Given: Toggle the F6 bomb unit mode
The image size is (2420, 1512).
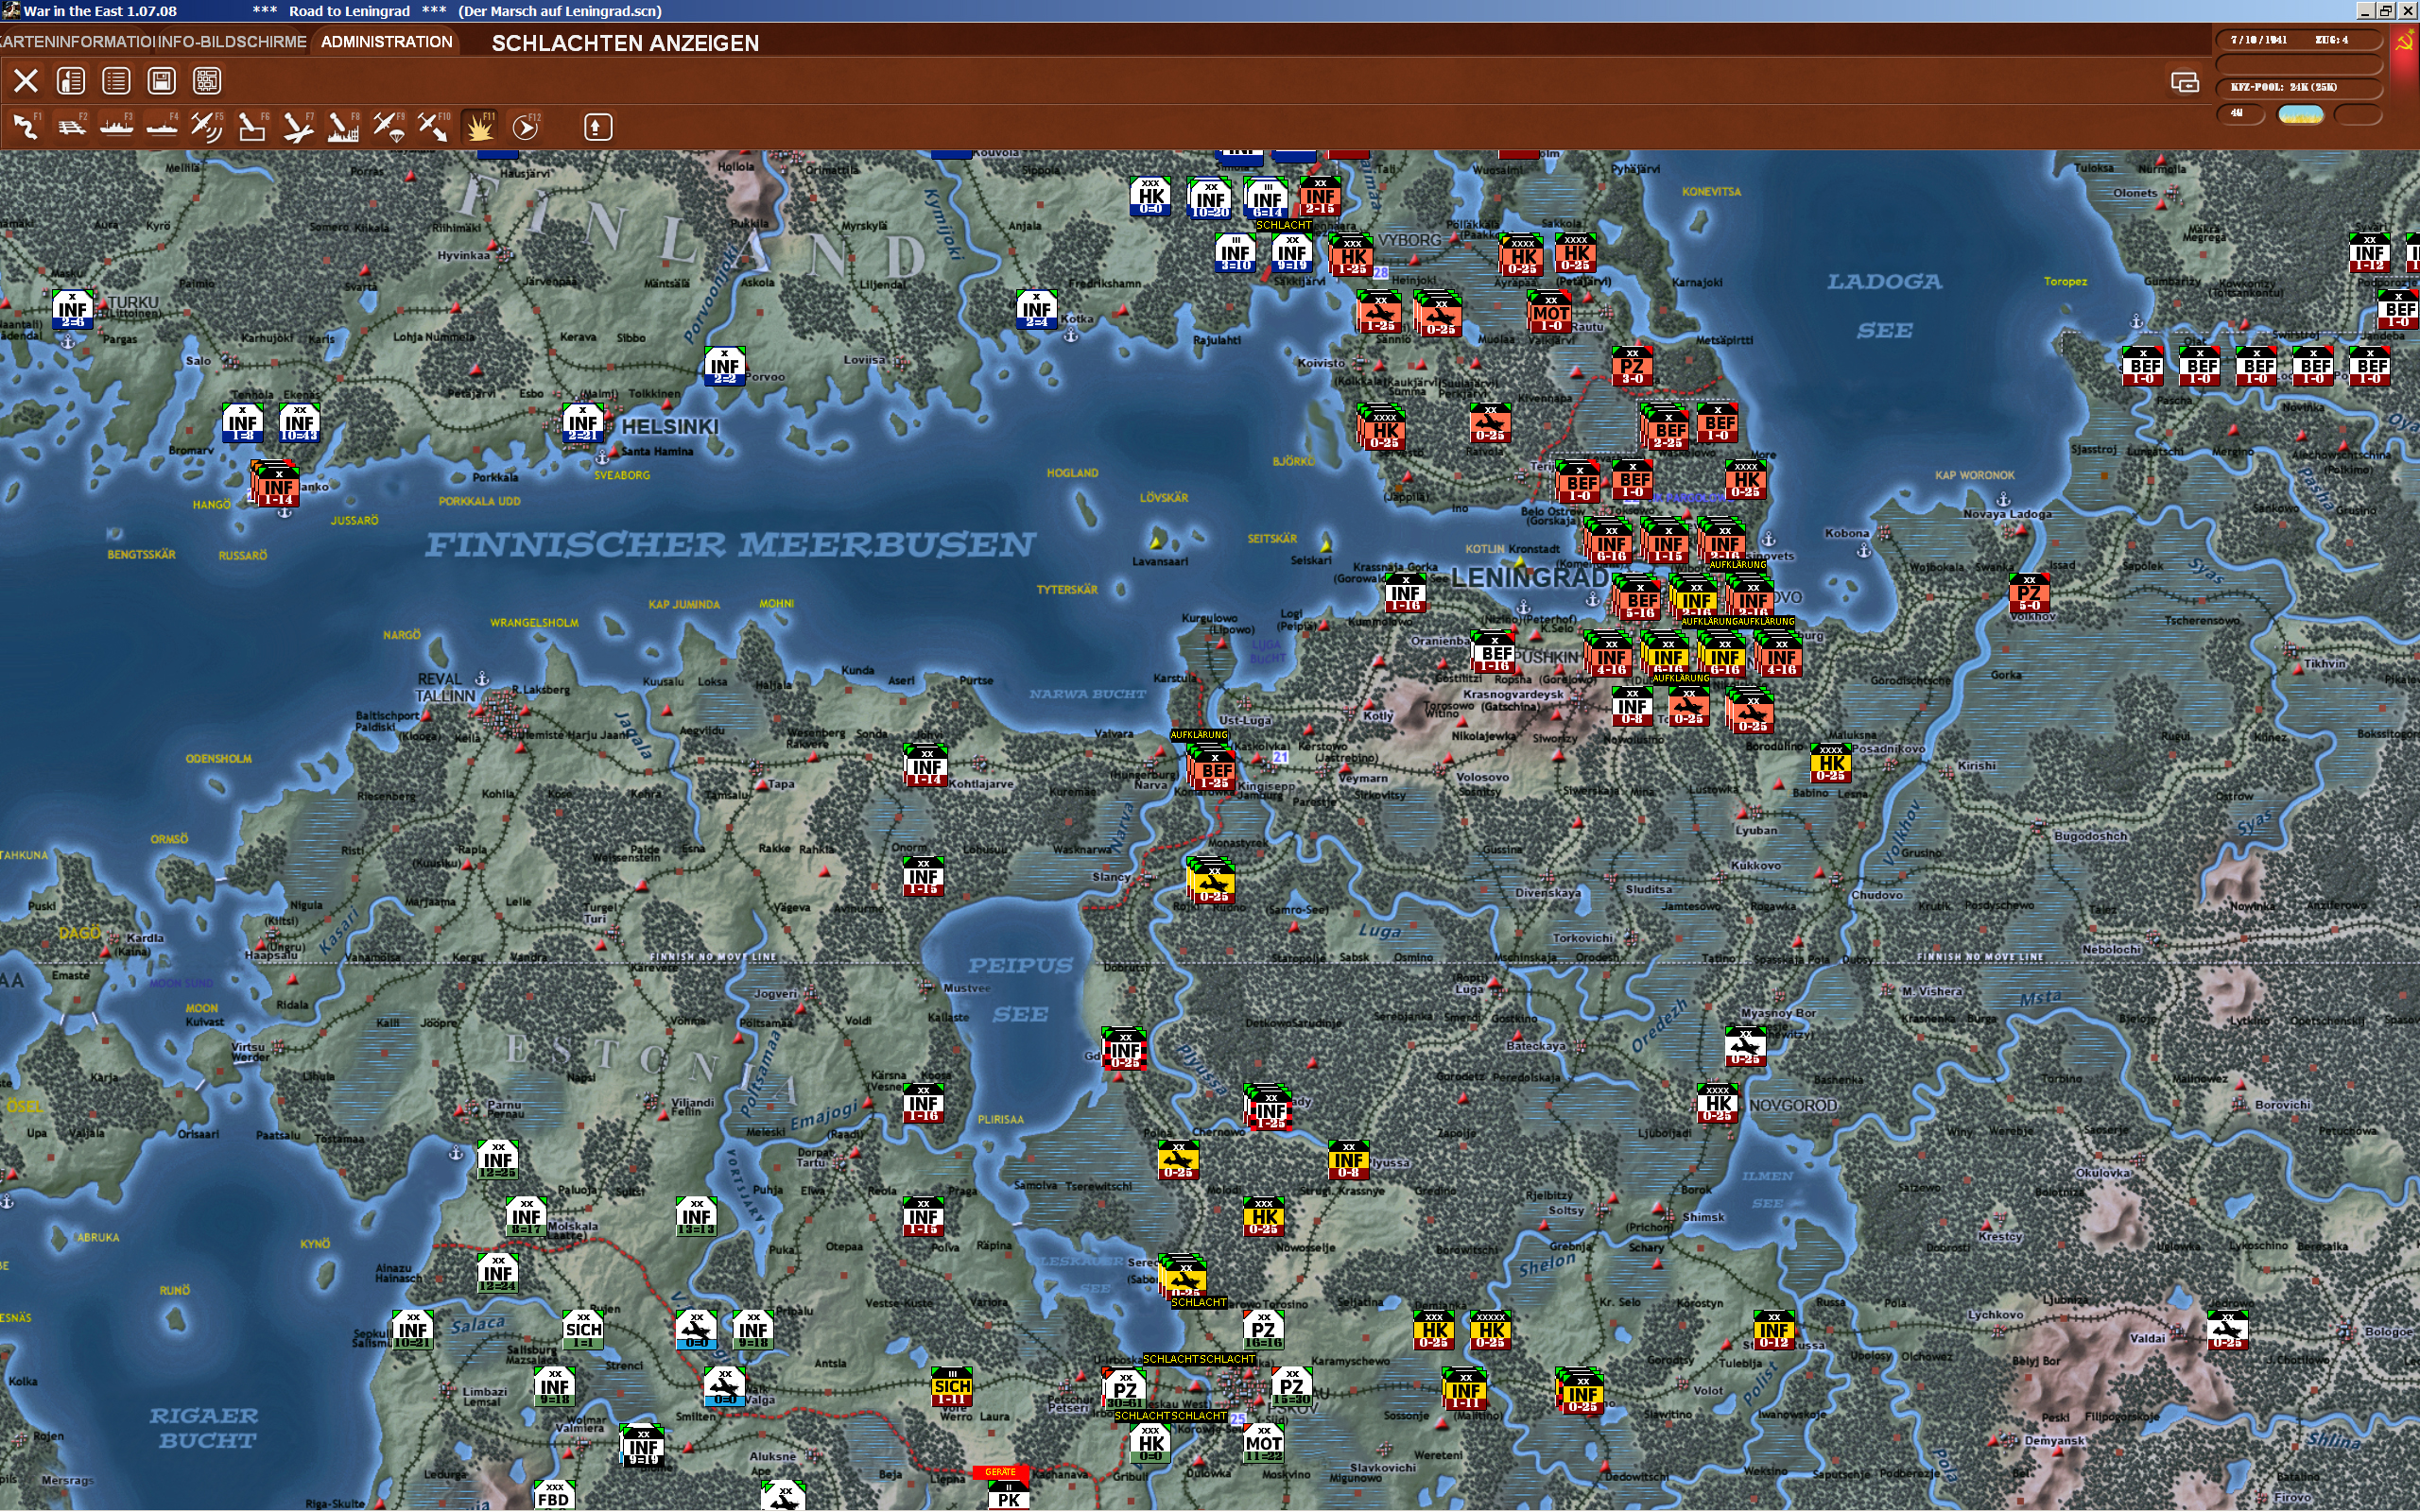Looking at the screenshot, I should pos(252,127).
